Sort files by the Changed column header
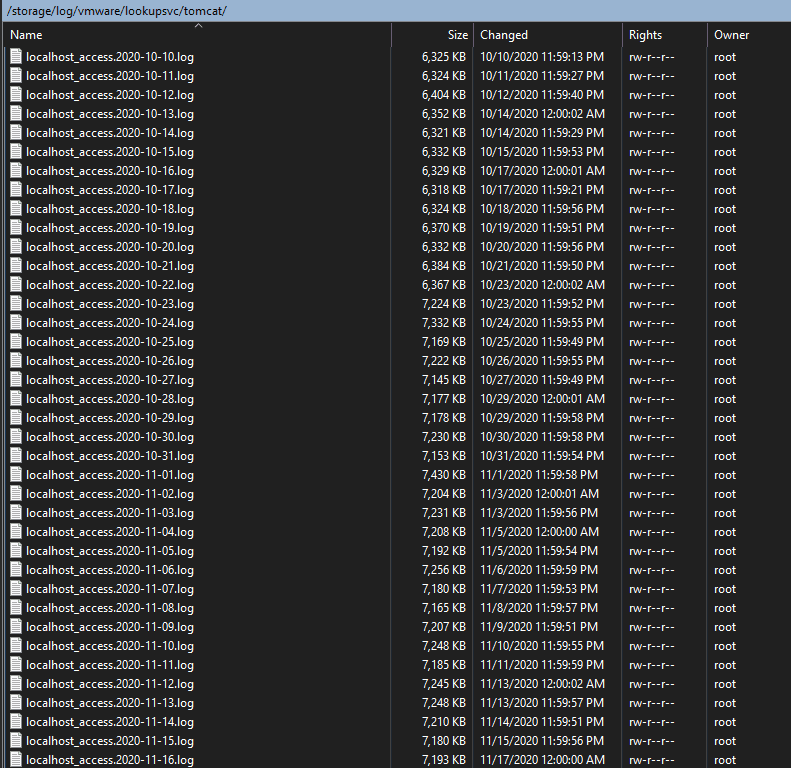This screenshot has width=791, height=768. pyautogui.click(x=547, y=35)
